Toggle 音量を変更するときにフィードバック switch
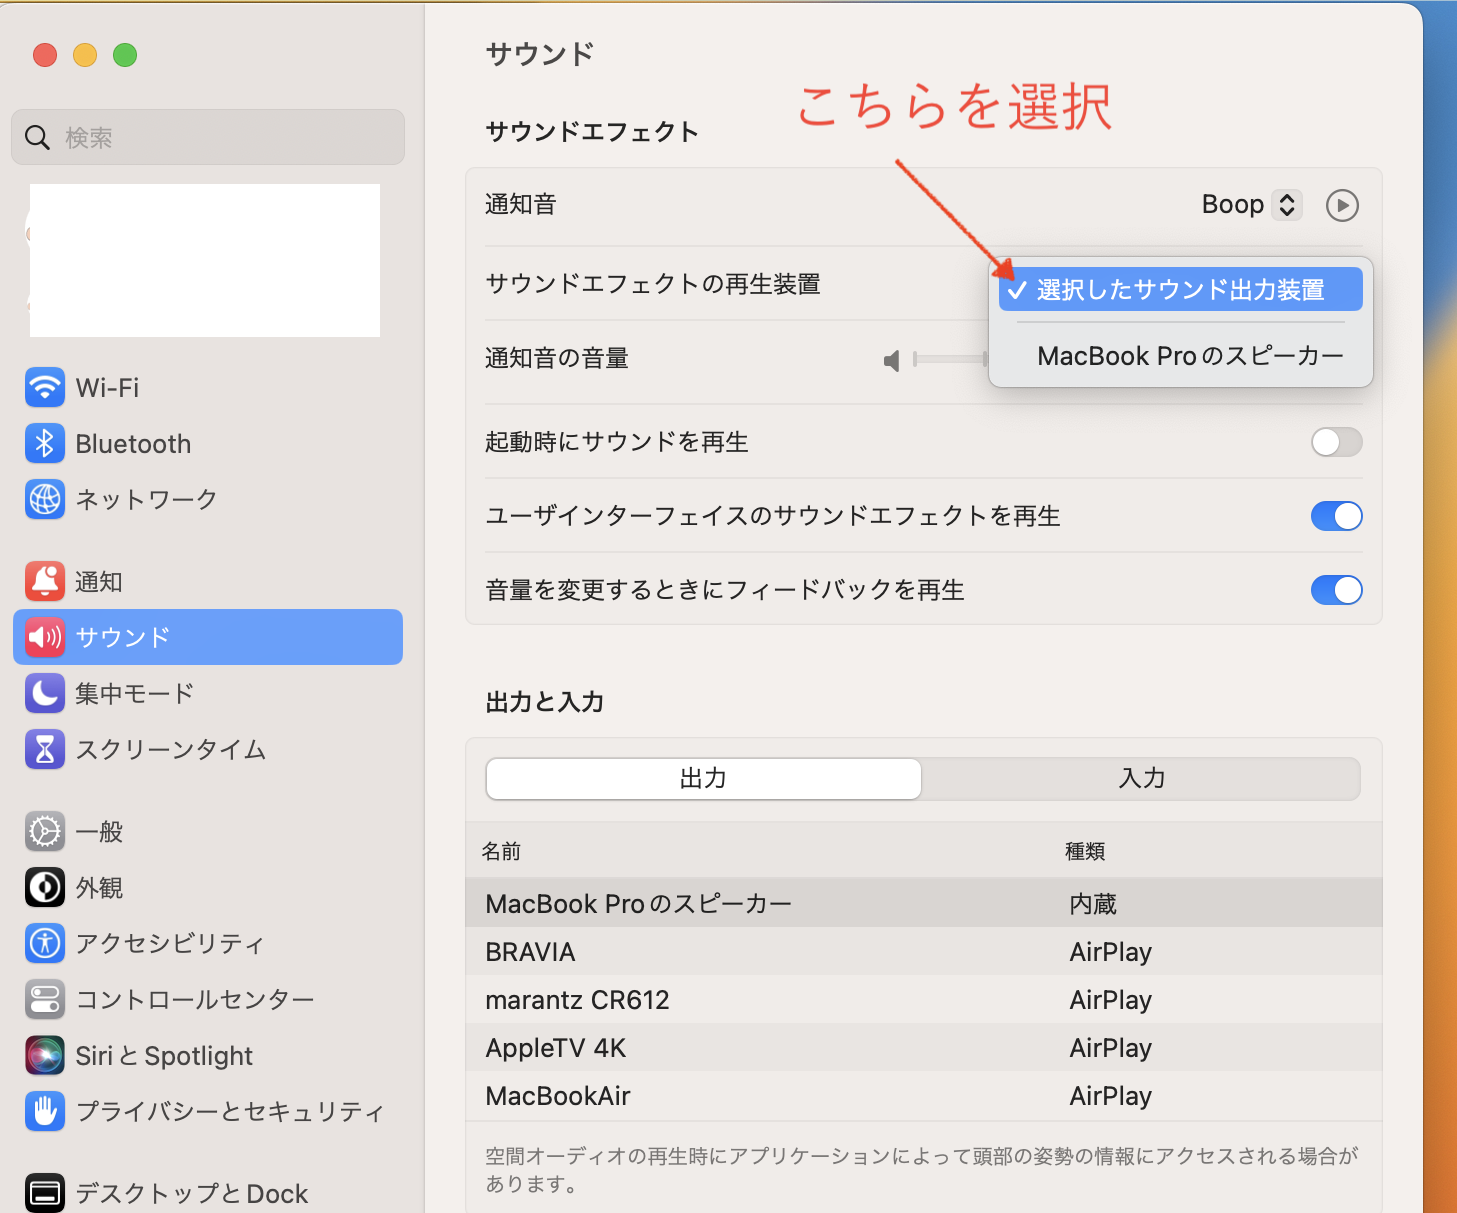 [1336, 590]
